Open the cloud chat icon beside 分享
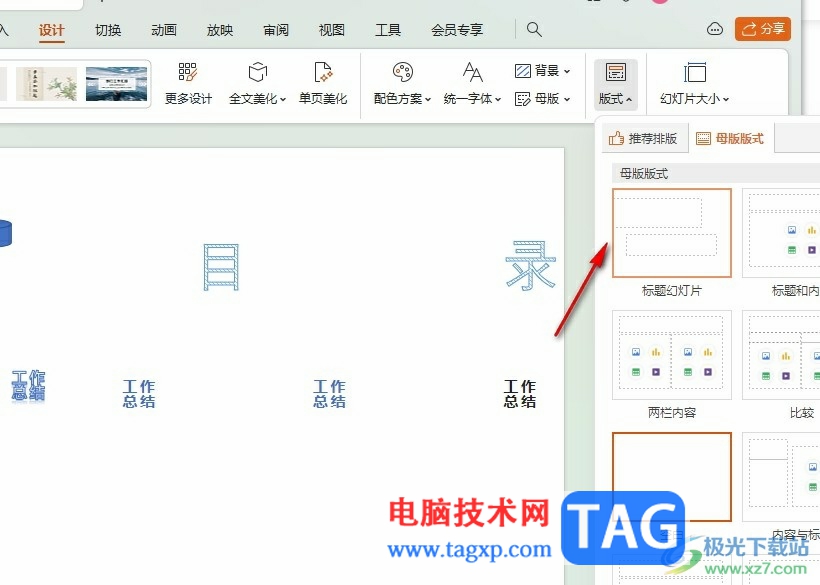The image size is (820, 585). pyautogui.click(x=715, y=29)
